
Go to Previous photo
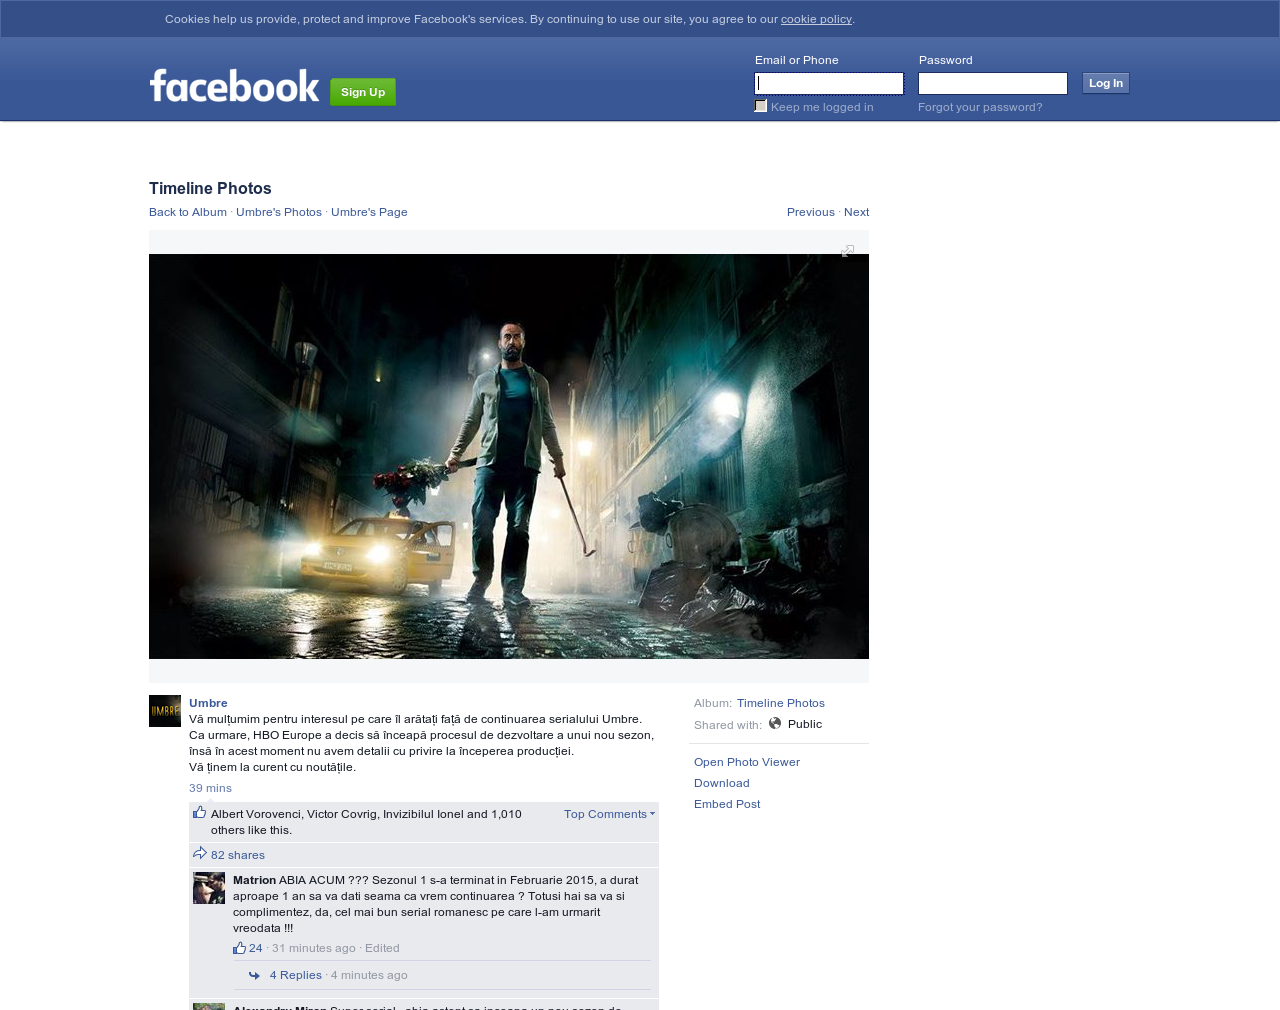pos(811,212)
